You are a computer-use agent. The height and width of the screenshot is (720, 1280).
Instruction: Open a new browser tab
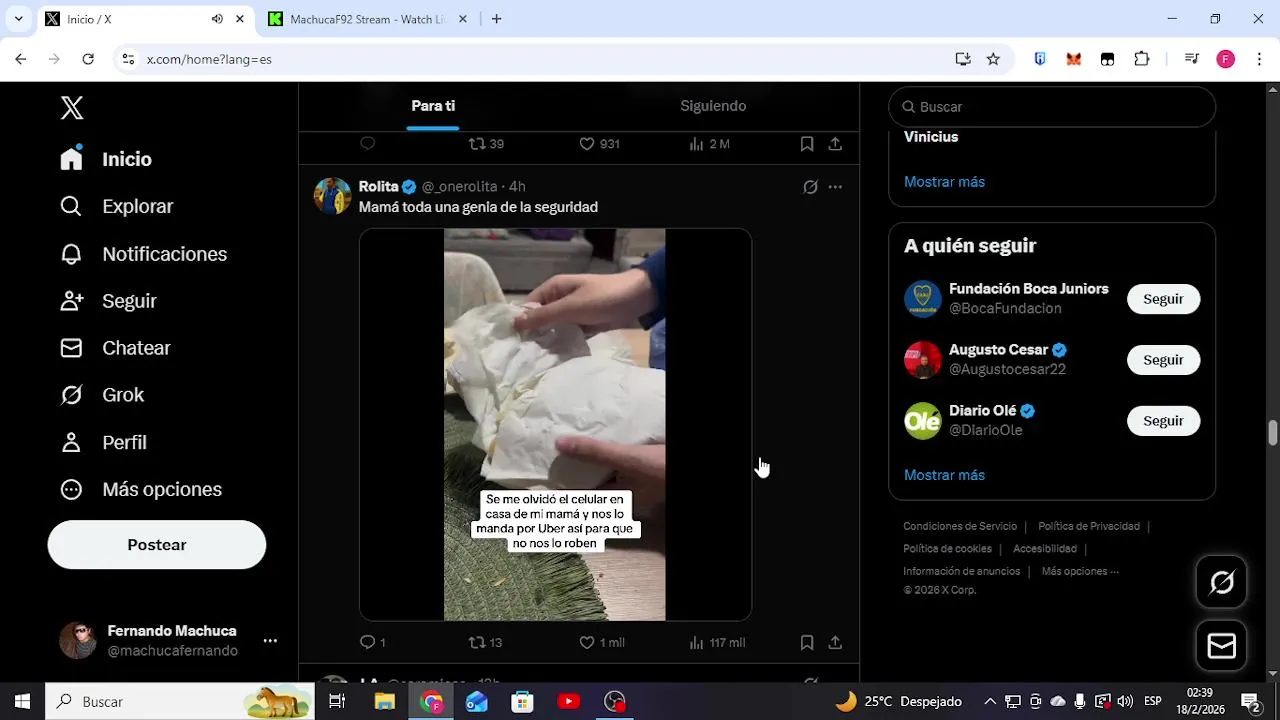(496, 19)
